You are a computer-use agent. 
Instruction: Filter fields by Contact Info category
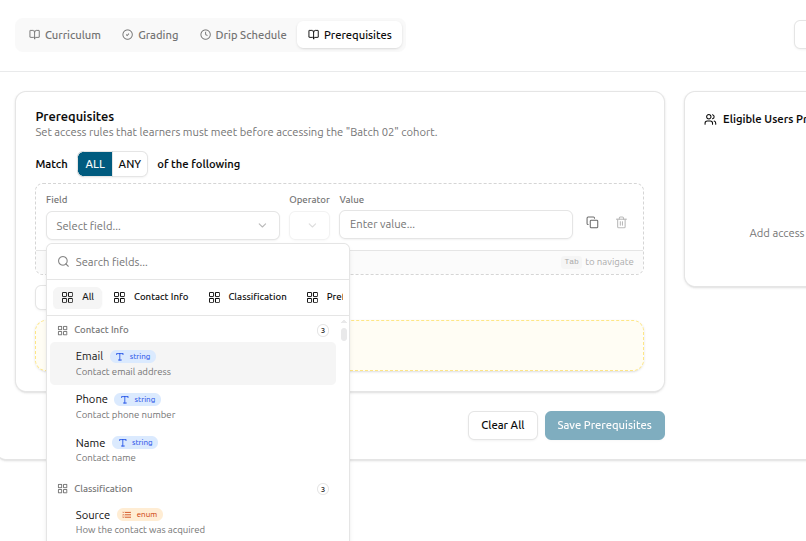click(151, 297)
